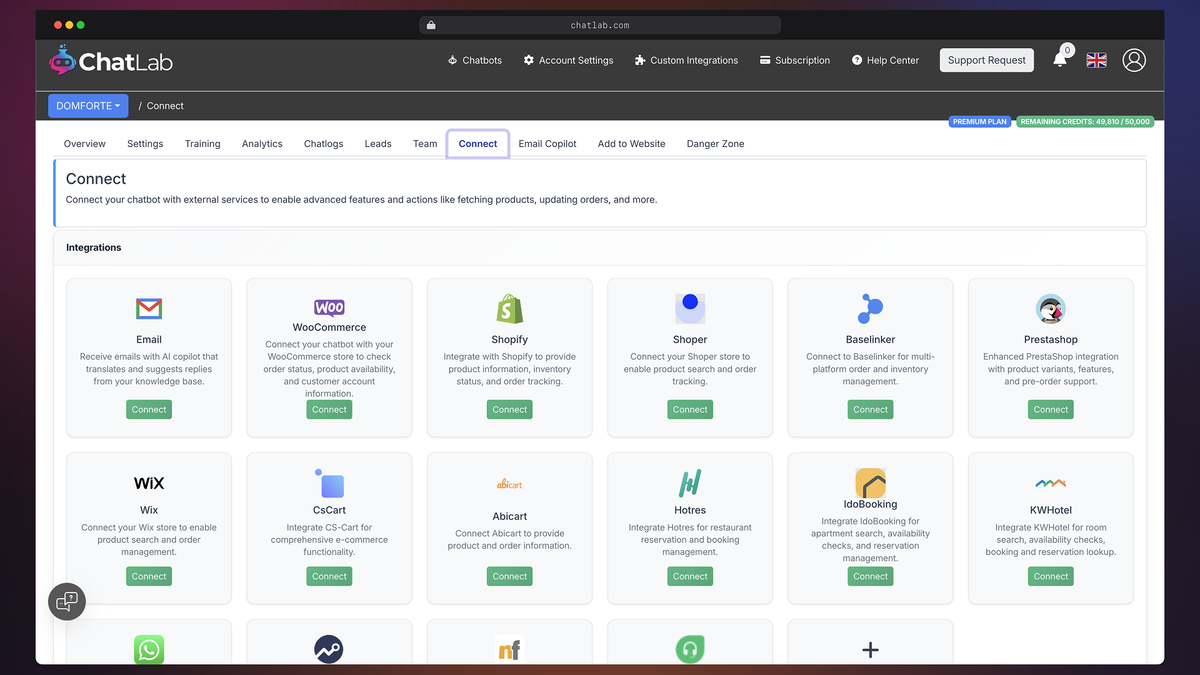Open the notifications bell icon
Screen dimensions: 1200x675
1060,59
